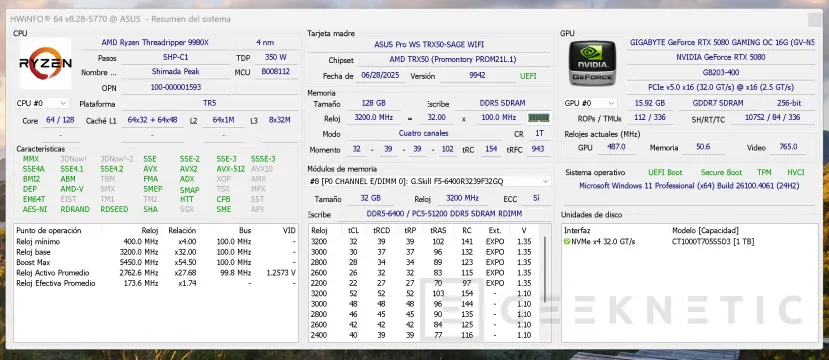Viewport: 829px width, 360px height.
Task: Open the GPU #0 selector dropdown
Action: click(590, 103)
